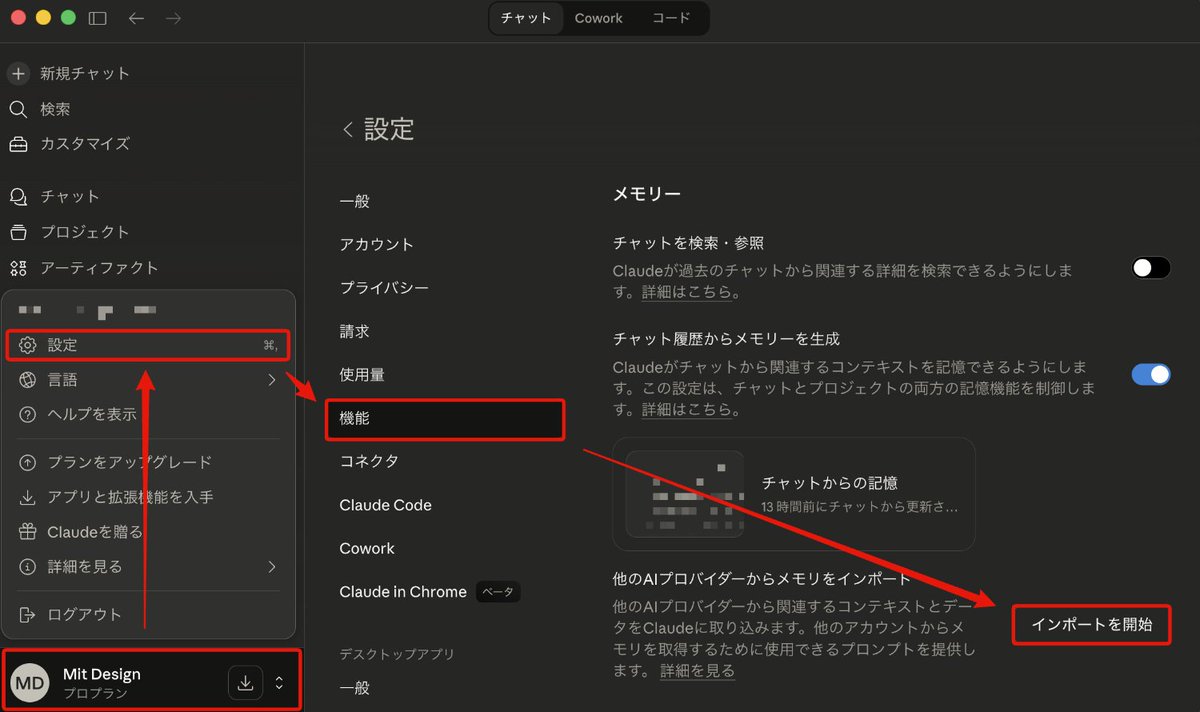1200x712 pixels.
Task: Open the Claude Code settings section
Action: 385,505
